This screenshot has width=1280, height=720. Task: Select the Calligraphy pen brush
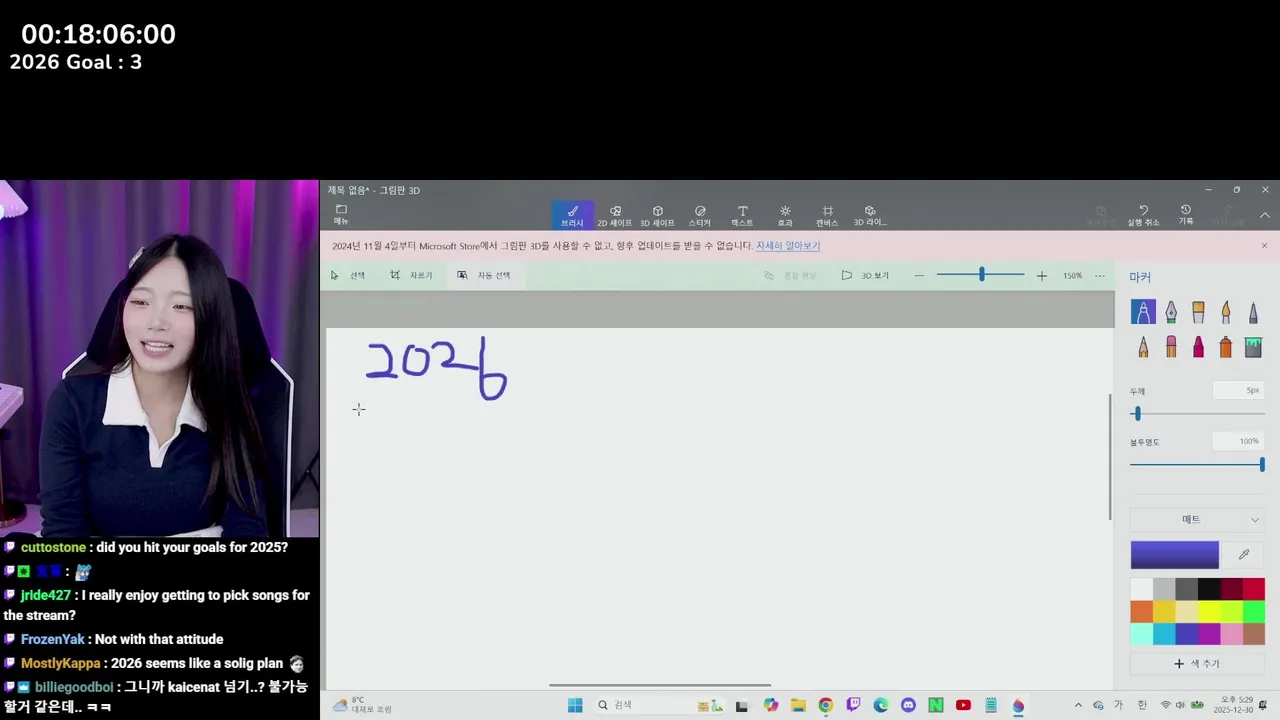[1171, 312]
